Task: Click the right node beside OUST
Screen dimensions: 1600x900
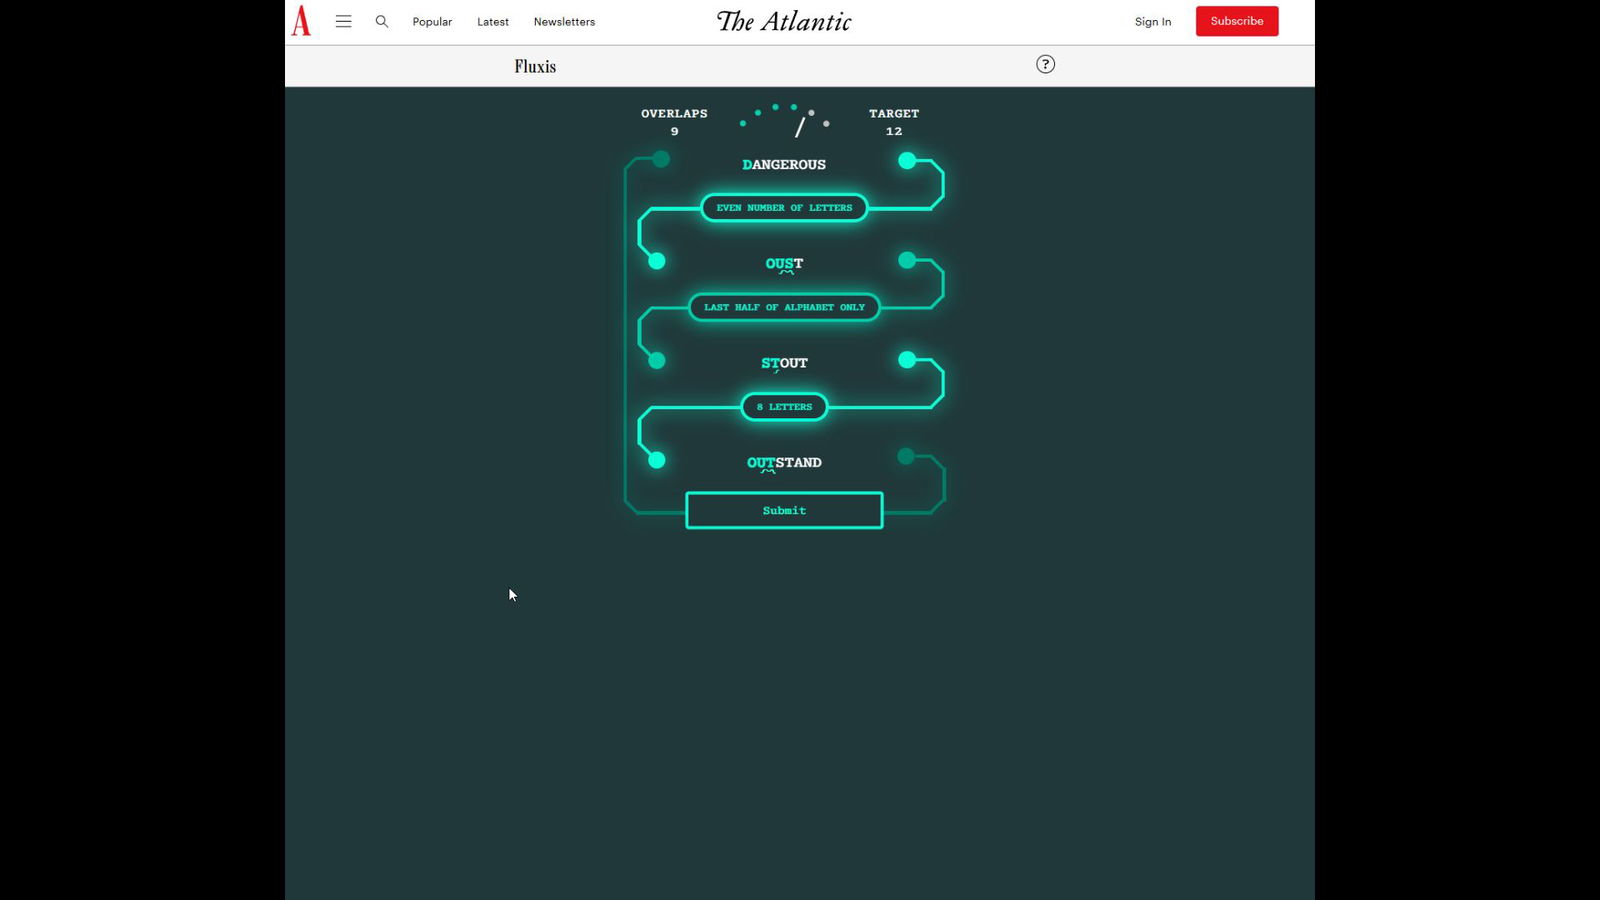Action: click(907, 260)
